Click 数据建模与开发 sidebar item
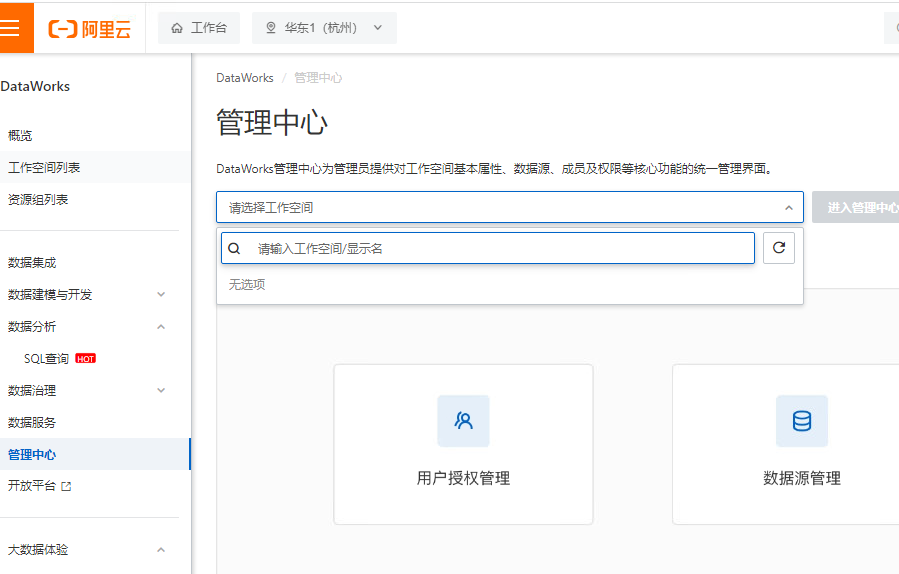This screenshot has height=574, width=899. coord(50,295)
